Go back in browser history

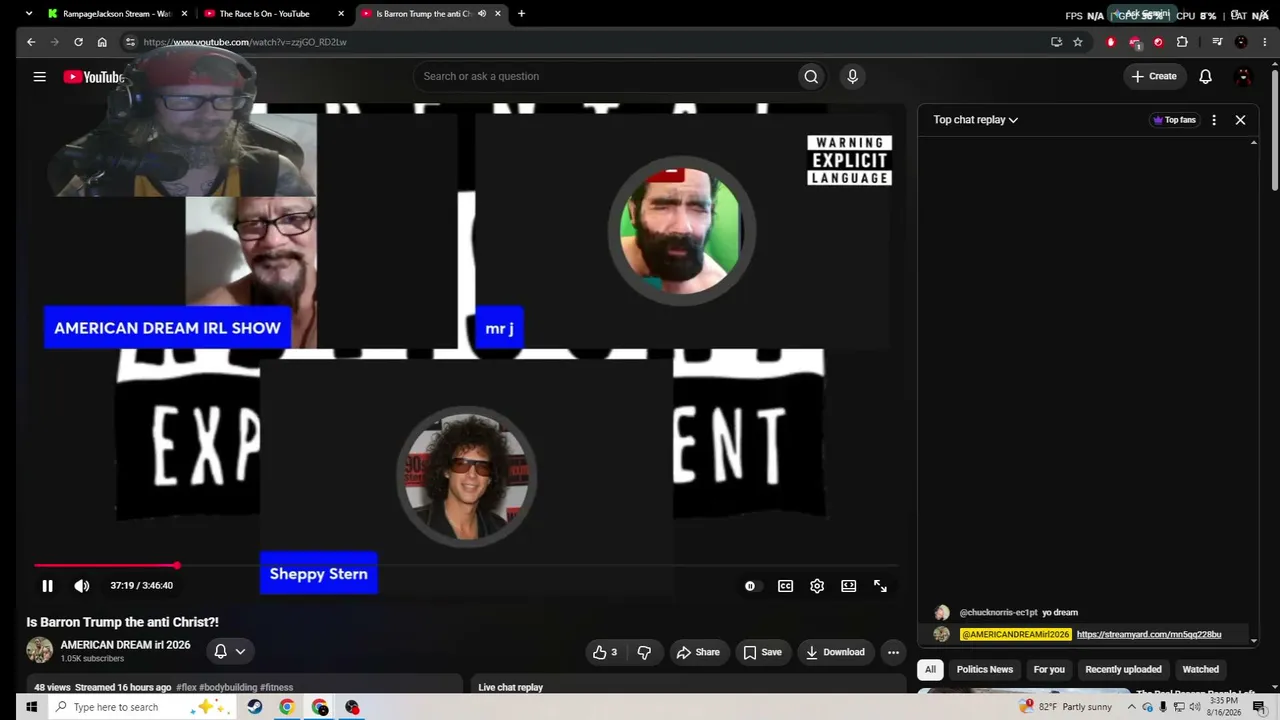[x=31, y=42]
